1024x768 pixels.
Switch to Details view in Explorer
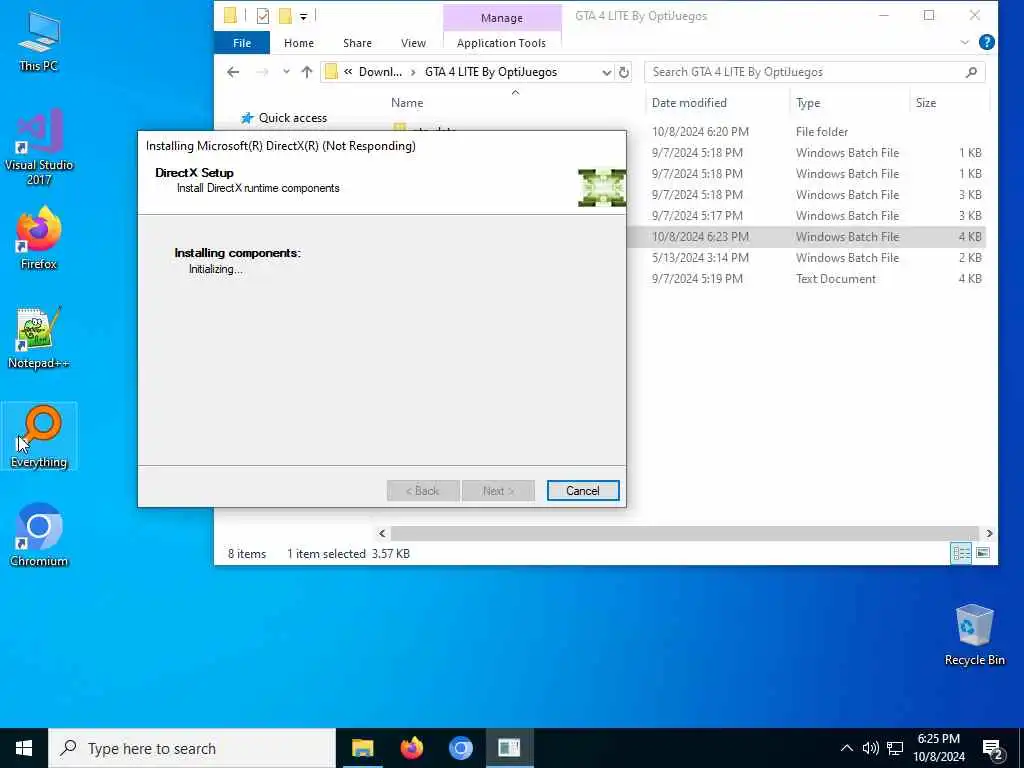click(961, 553)
